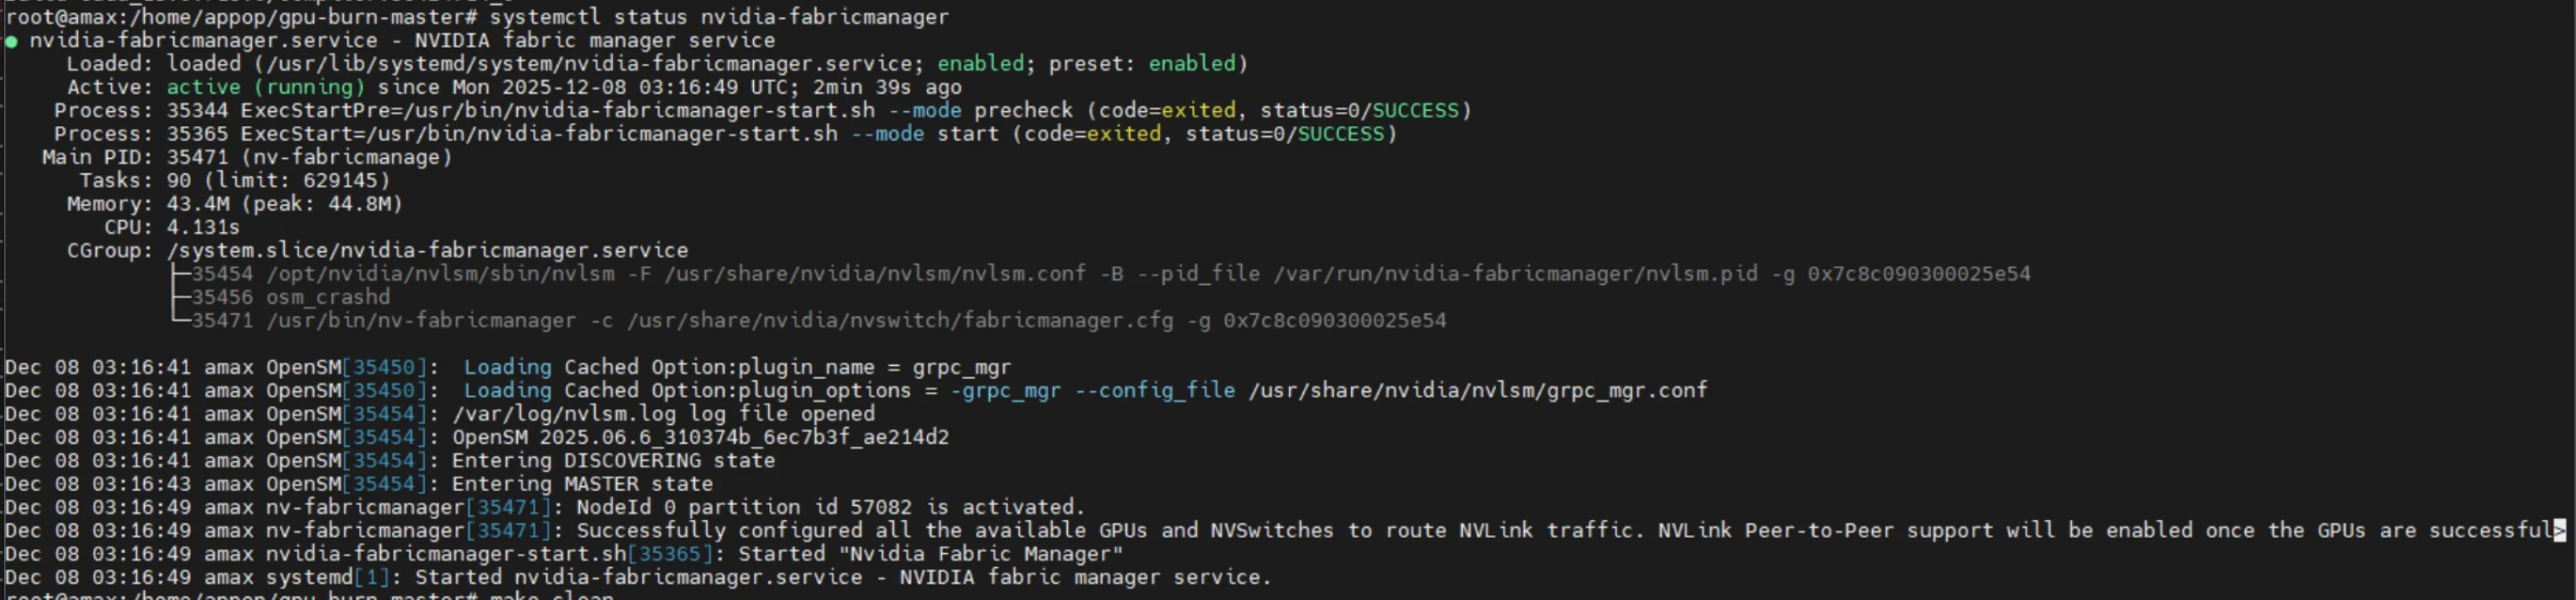Click the Memory 43.4M value

[x=197, y=204]
